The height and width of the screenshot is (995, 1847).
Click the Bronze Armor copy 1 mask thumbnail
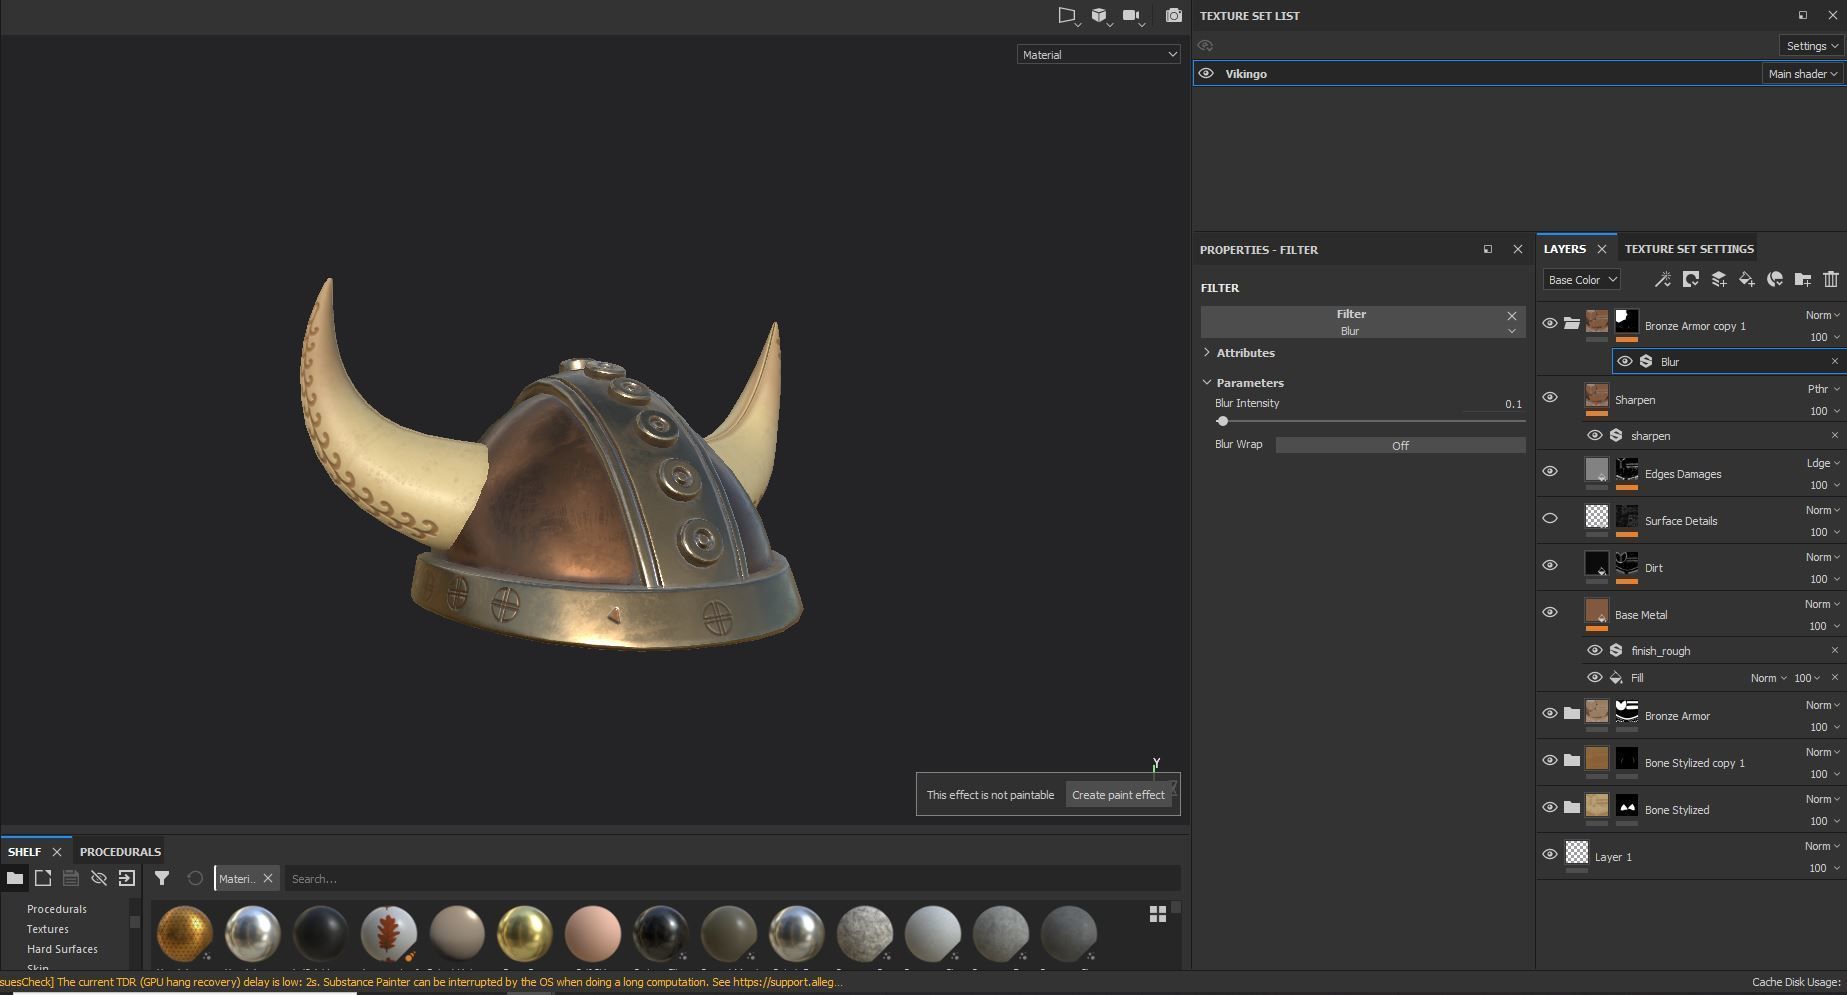click(x=1627, y=321)
